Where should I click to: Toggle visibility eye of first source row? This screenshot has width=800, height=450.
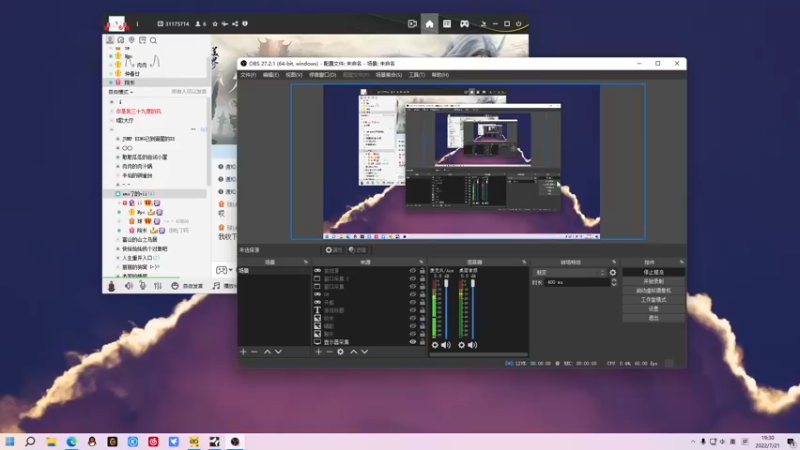412,270
